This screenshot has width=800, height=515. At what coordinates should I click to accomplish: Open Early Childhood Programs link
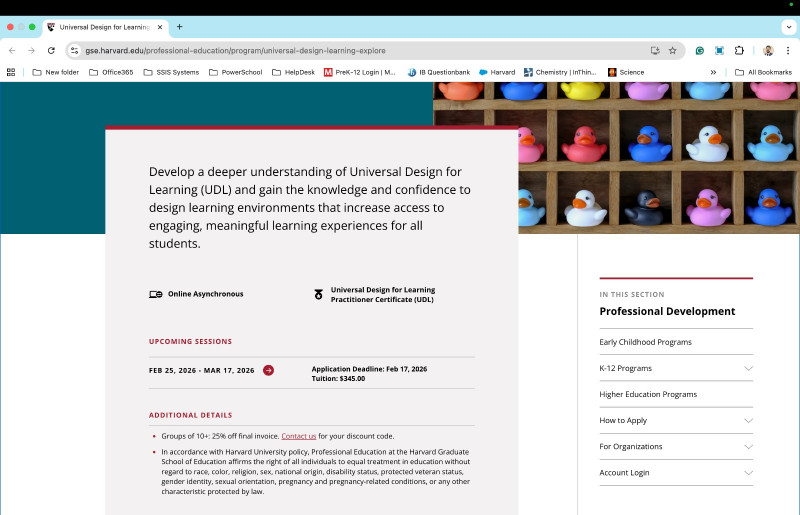[645, 342]
